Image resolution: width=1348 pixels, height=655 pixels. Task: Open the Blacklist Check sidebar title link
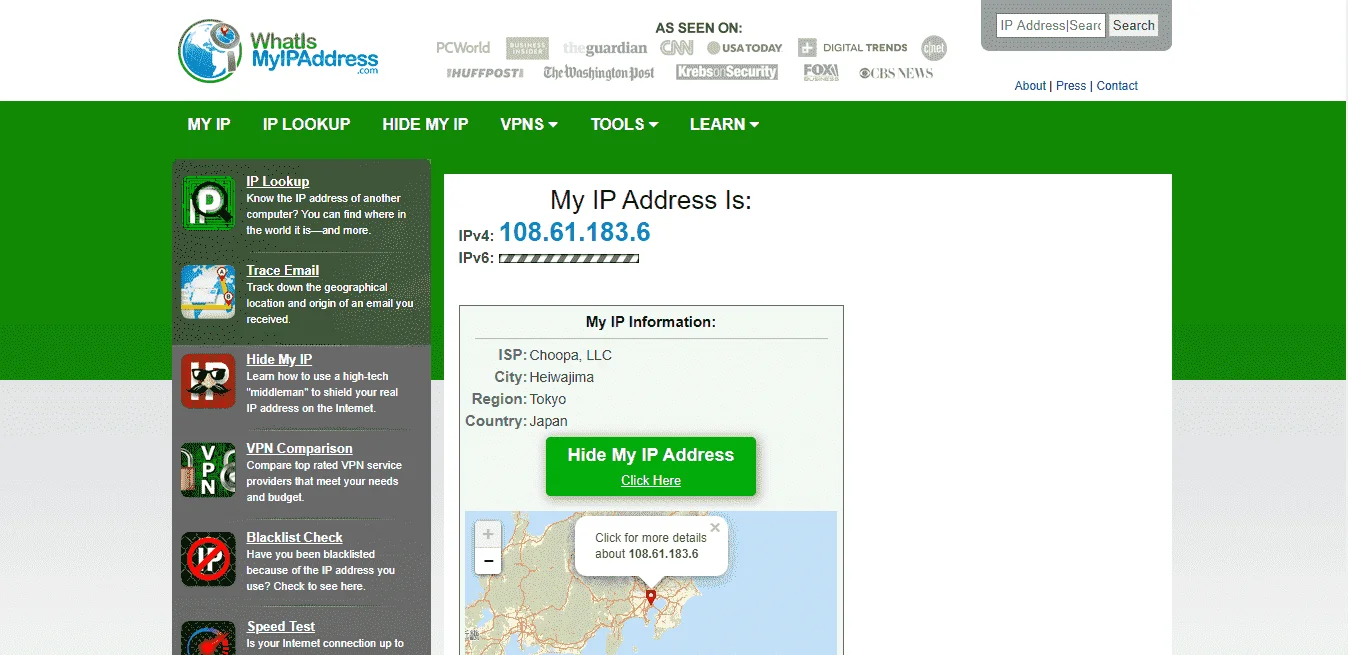[x=295, y=537]
